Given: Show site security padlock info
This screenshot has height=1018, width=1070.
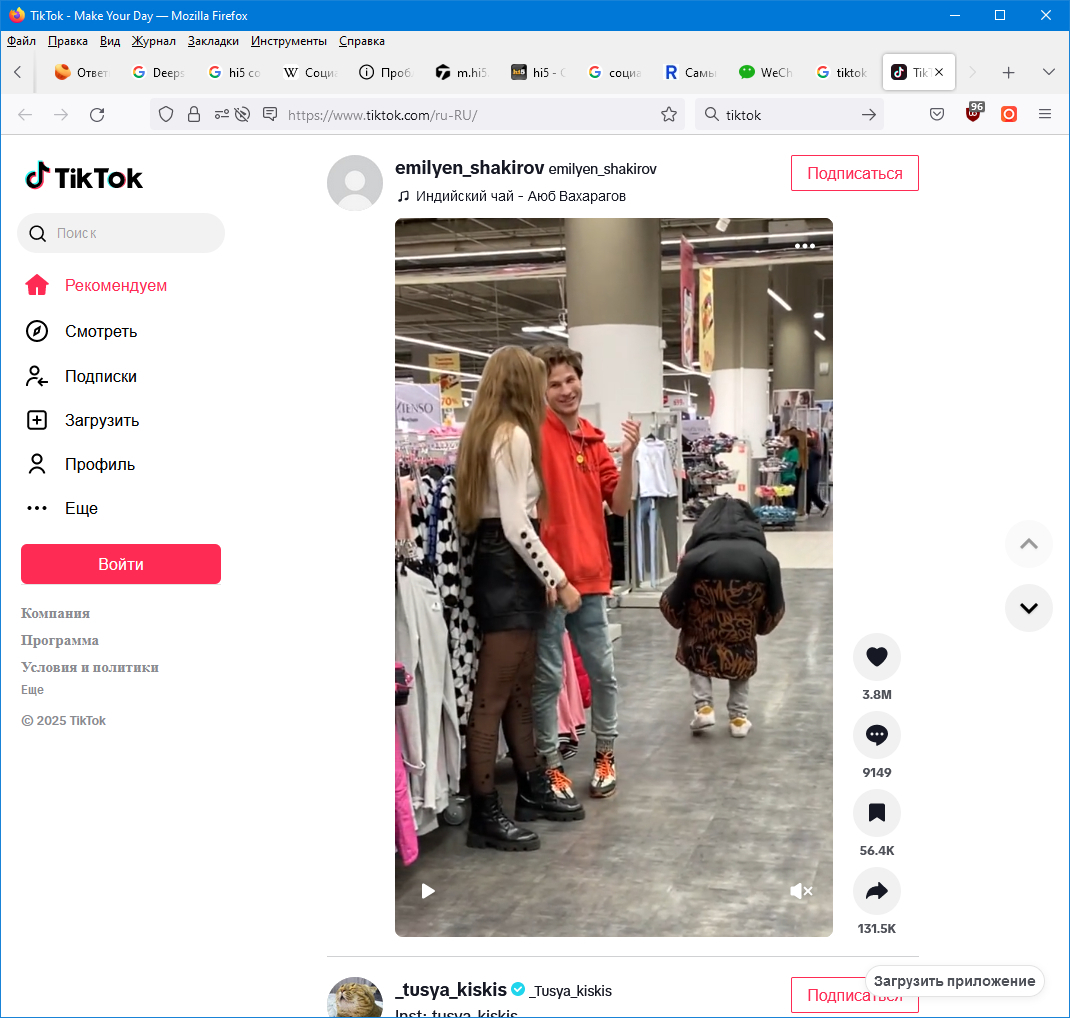Looking at the screenshot, I should [194, 115].
